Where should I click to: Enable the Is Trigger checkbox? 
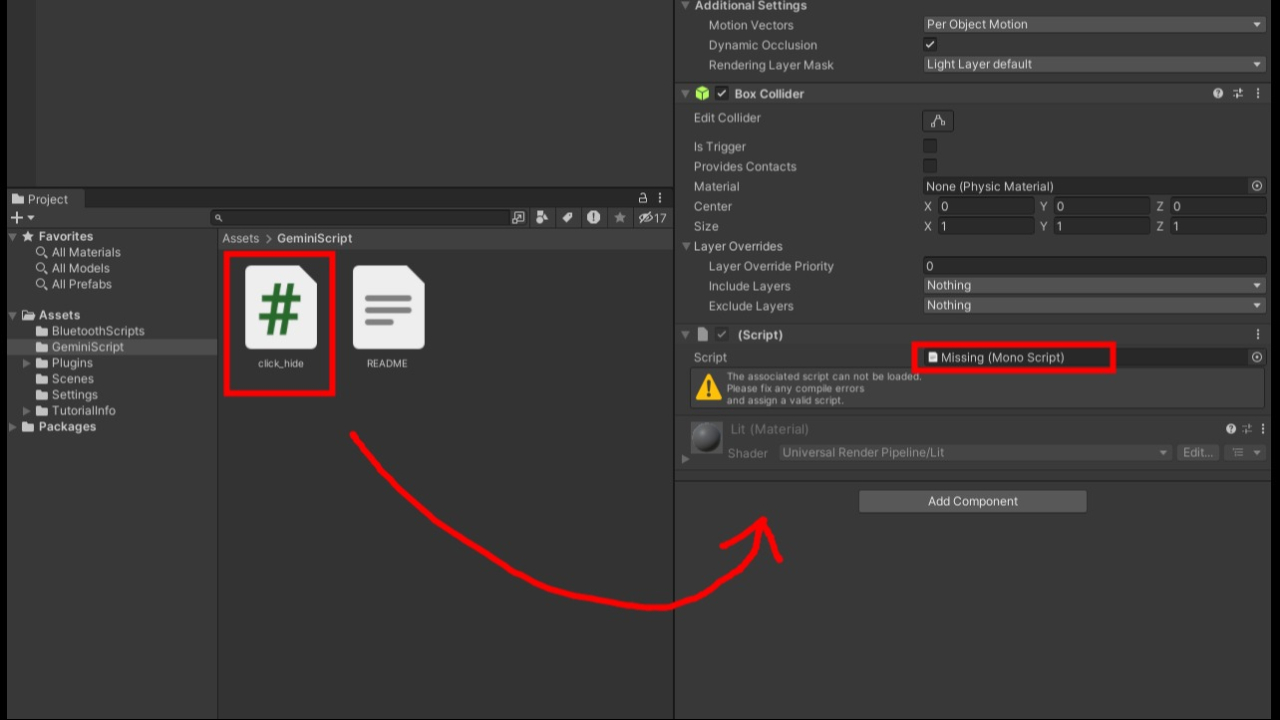930,146
